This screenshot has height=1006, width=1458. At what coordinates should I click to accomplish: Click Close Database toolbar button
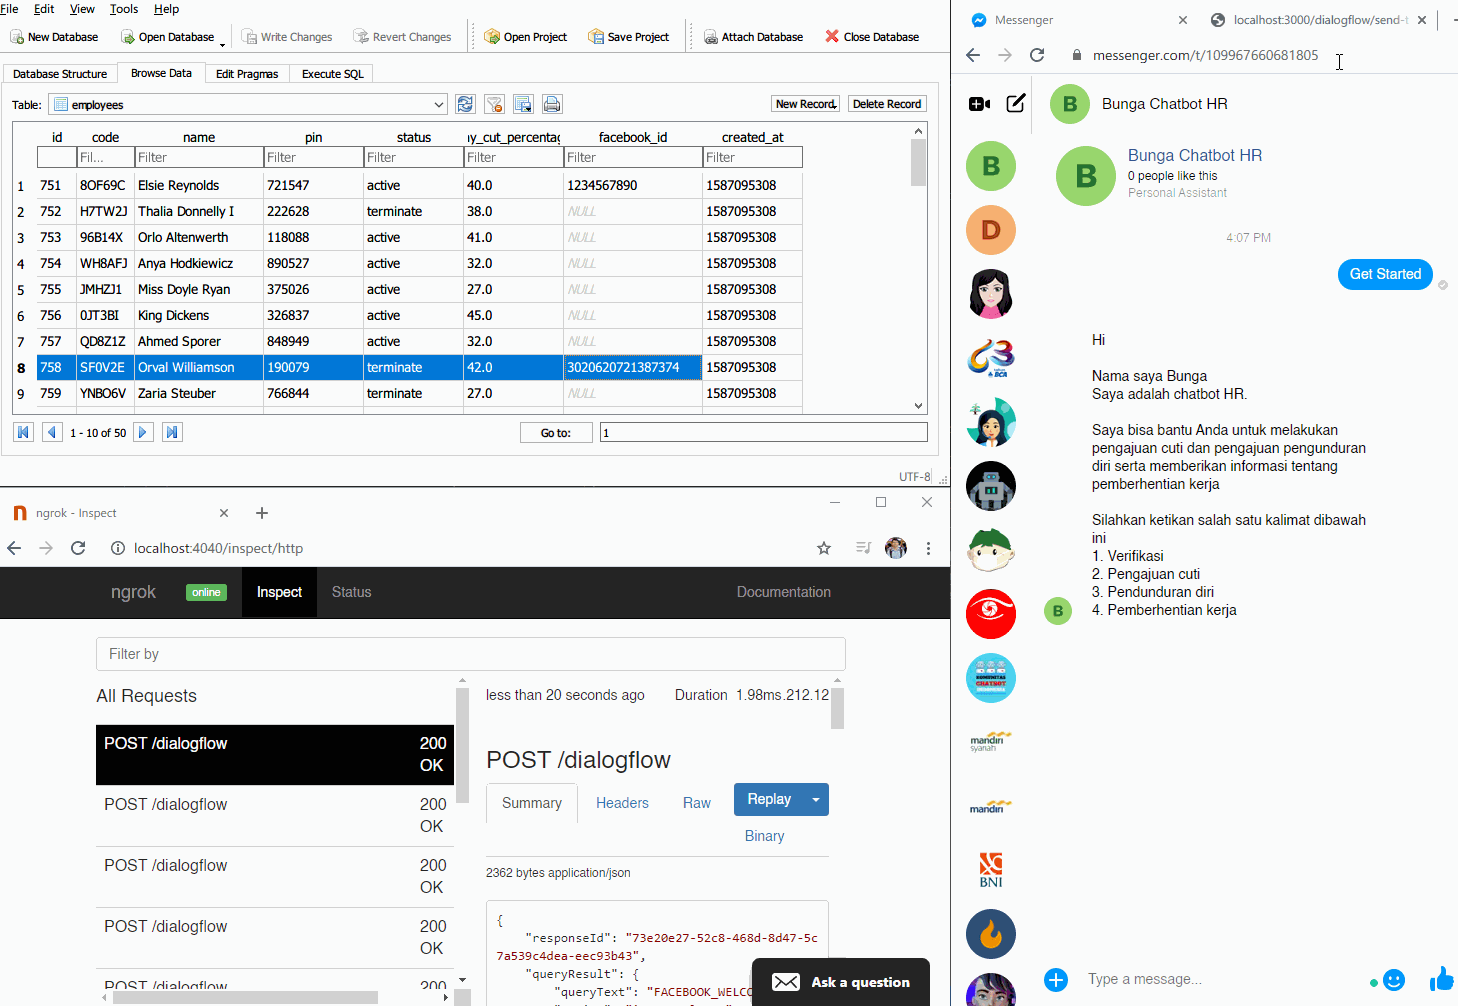872,37
